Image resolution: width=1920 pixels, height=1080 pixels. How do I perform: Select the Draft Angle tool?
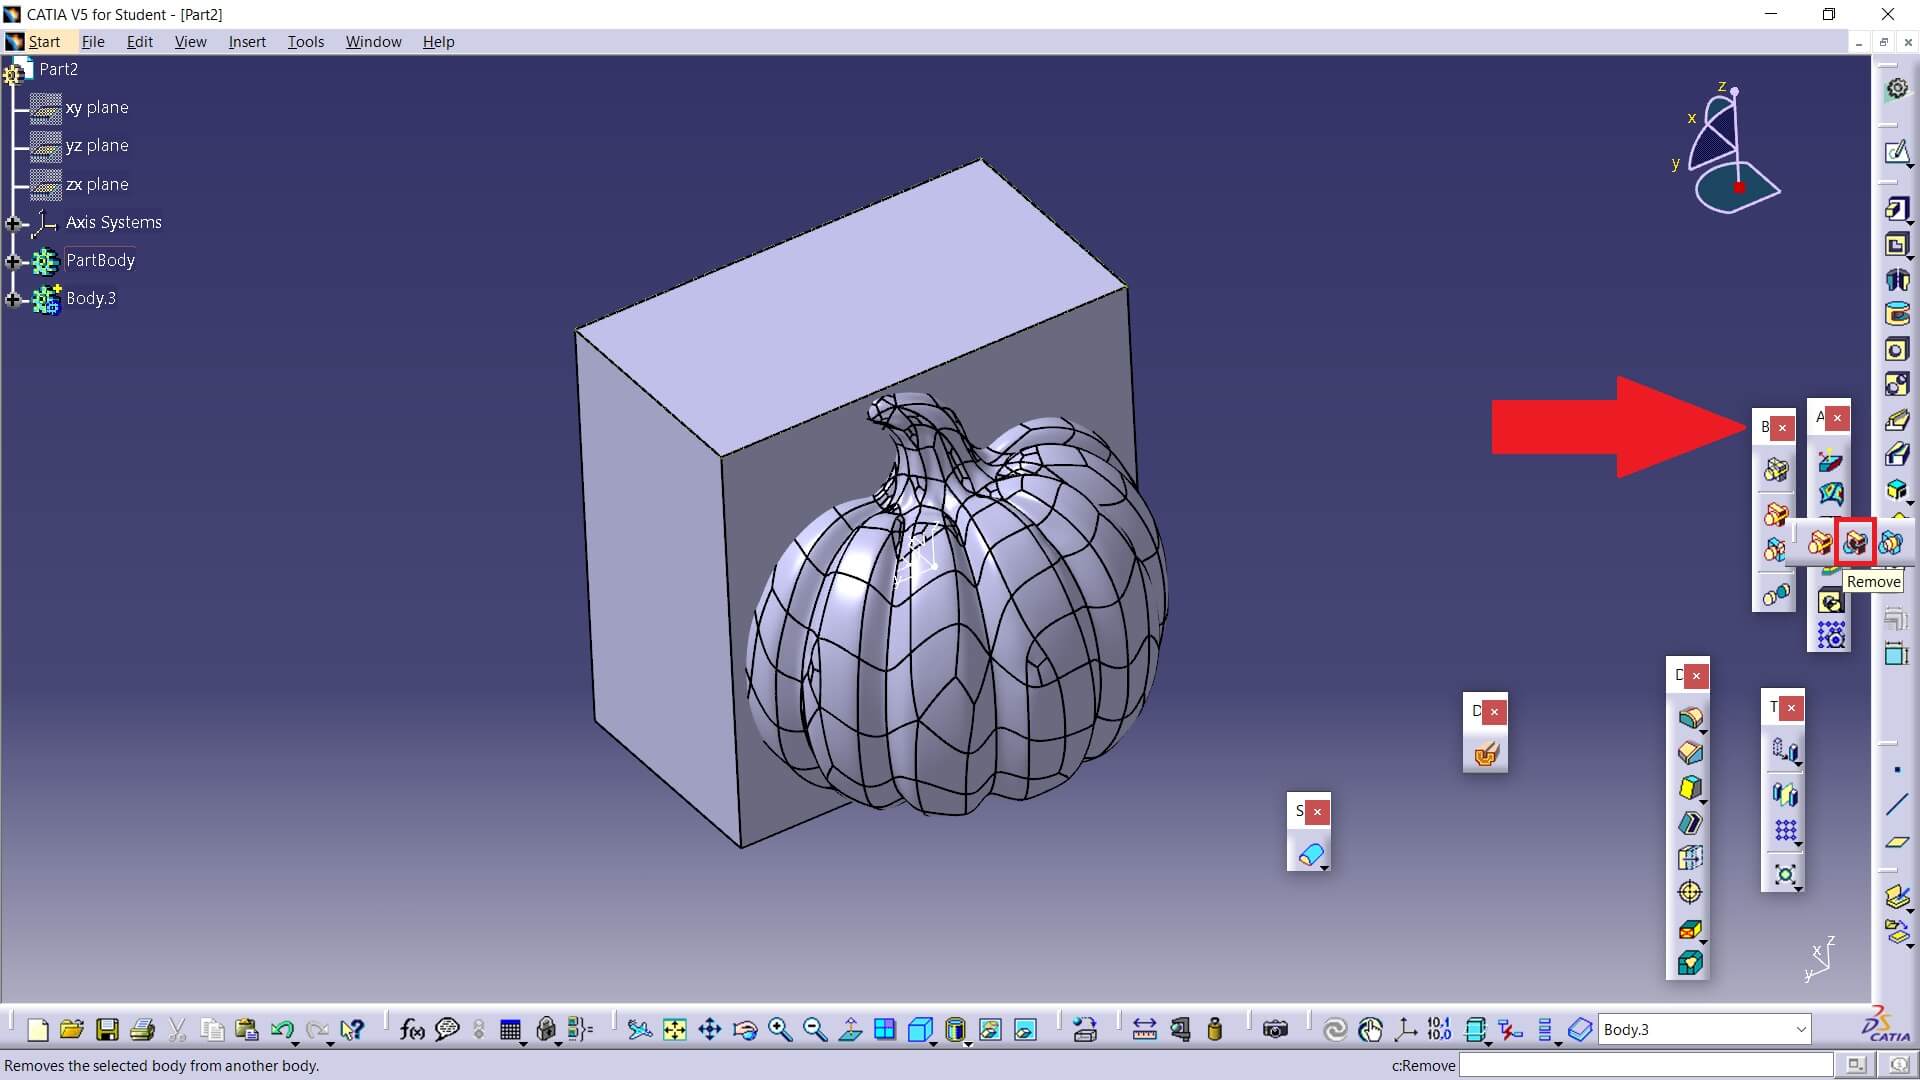(1689, 788)
